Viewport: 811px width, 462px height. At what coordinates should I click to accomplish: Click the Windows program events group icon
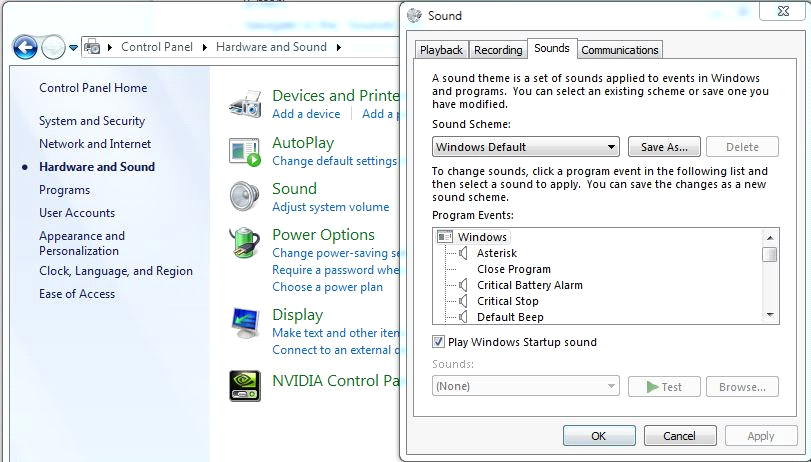pyautogui.click(x=445, y=237)
